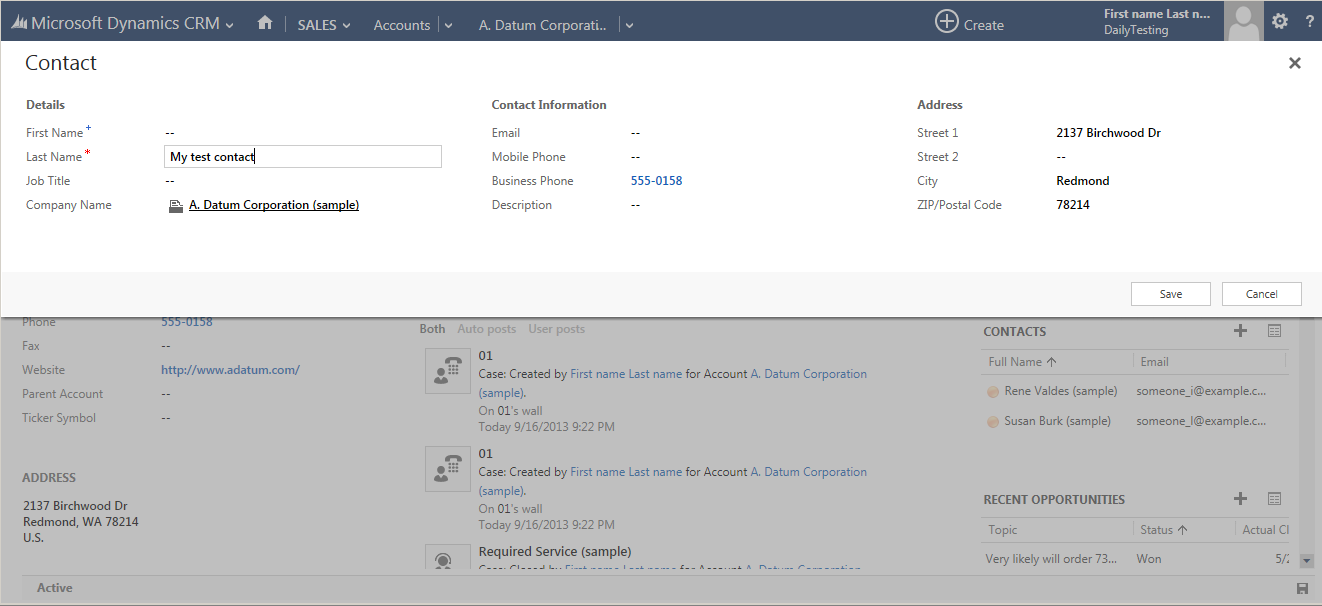Click the user profile avatar
The width and height of the screenshot is (1322, 606).
1243,21
